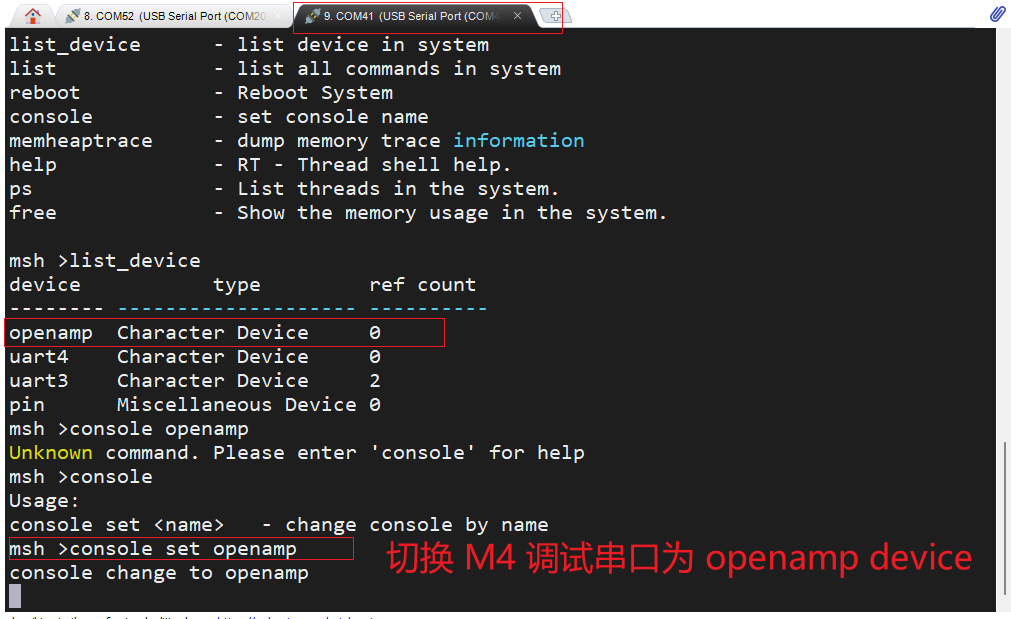Click the serial plug icon on the COM52 tab

[x=73, y=15]
